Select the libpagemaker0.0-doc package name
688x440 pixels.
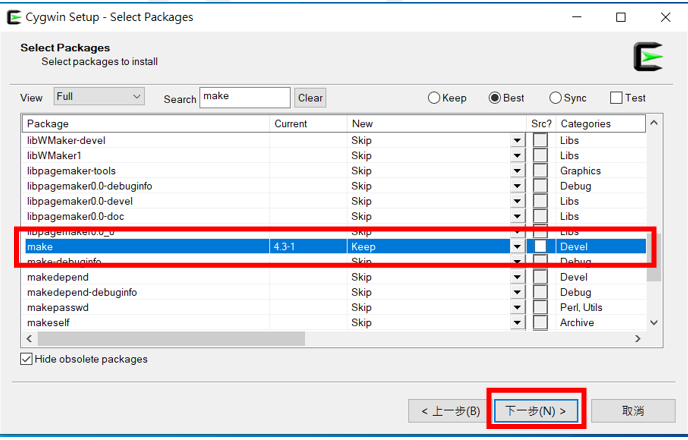(x=75, y=216)
